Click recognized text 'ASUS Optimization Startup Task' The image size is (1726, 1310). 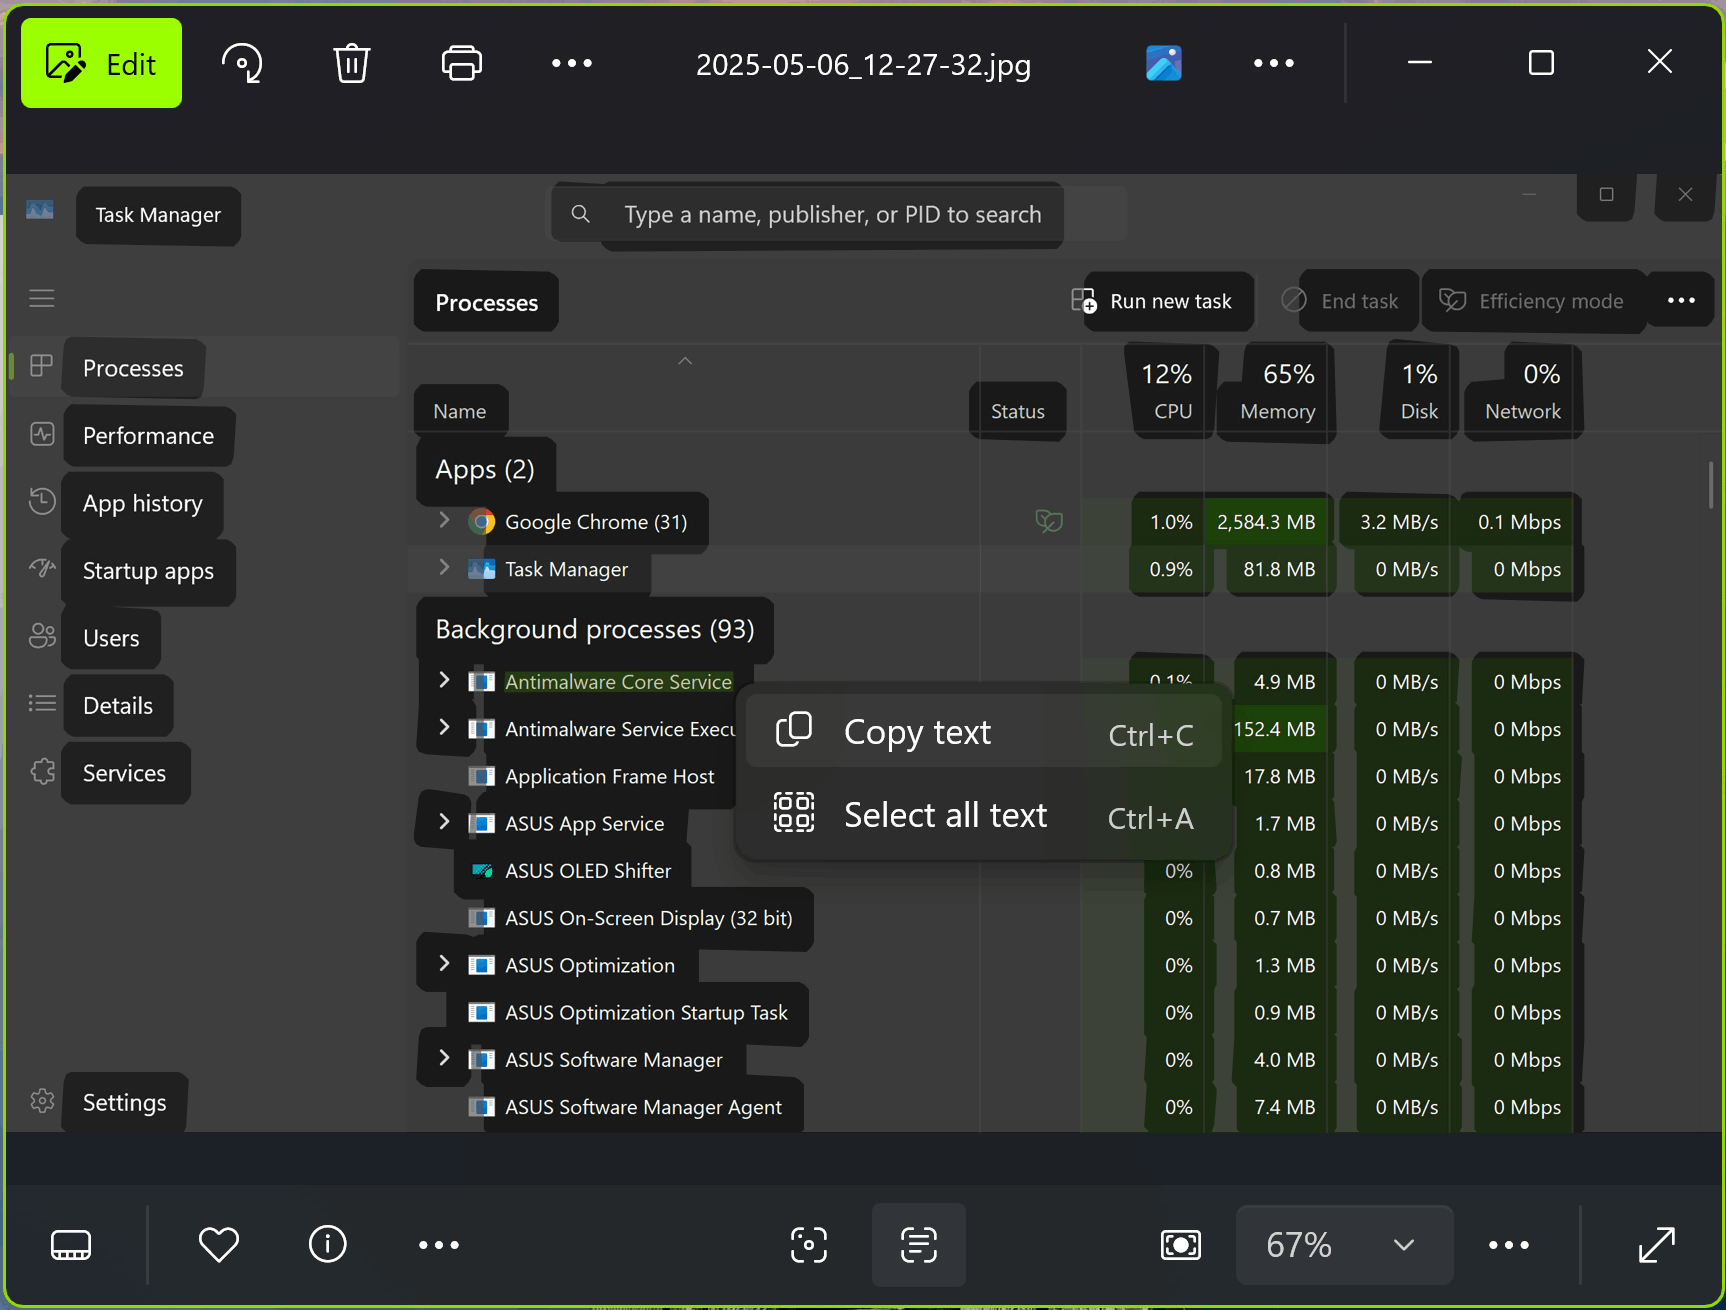click(x=646, y=1013)
